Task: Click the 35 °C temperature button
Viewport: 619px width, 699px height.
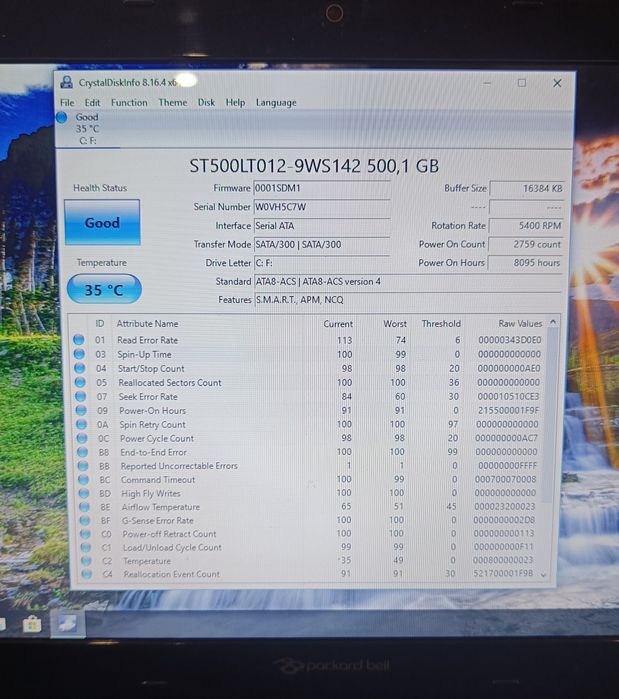Action: 104,290
